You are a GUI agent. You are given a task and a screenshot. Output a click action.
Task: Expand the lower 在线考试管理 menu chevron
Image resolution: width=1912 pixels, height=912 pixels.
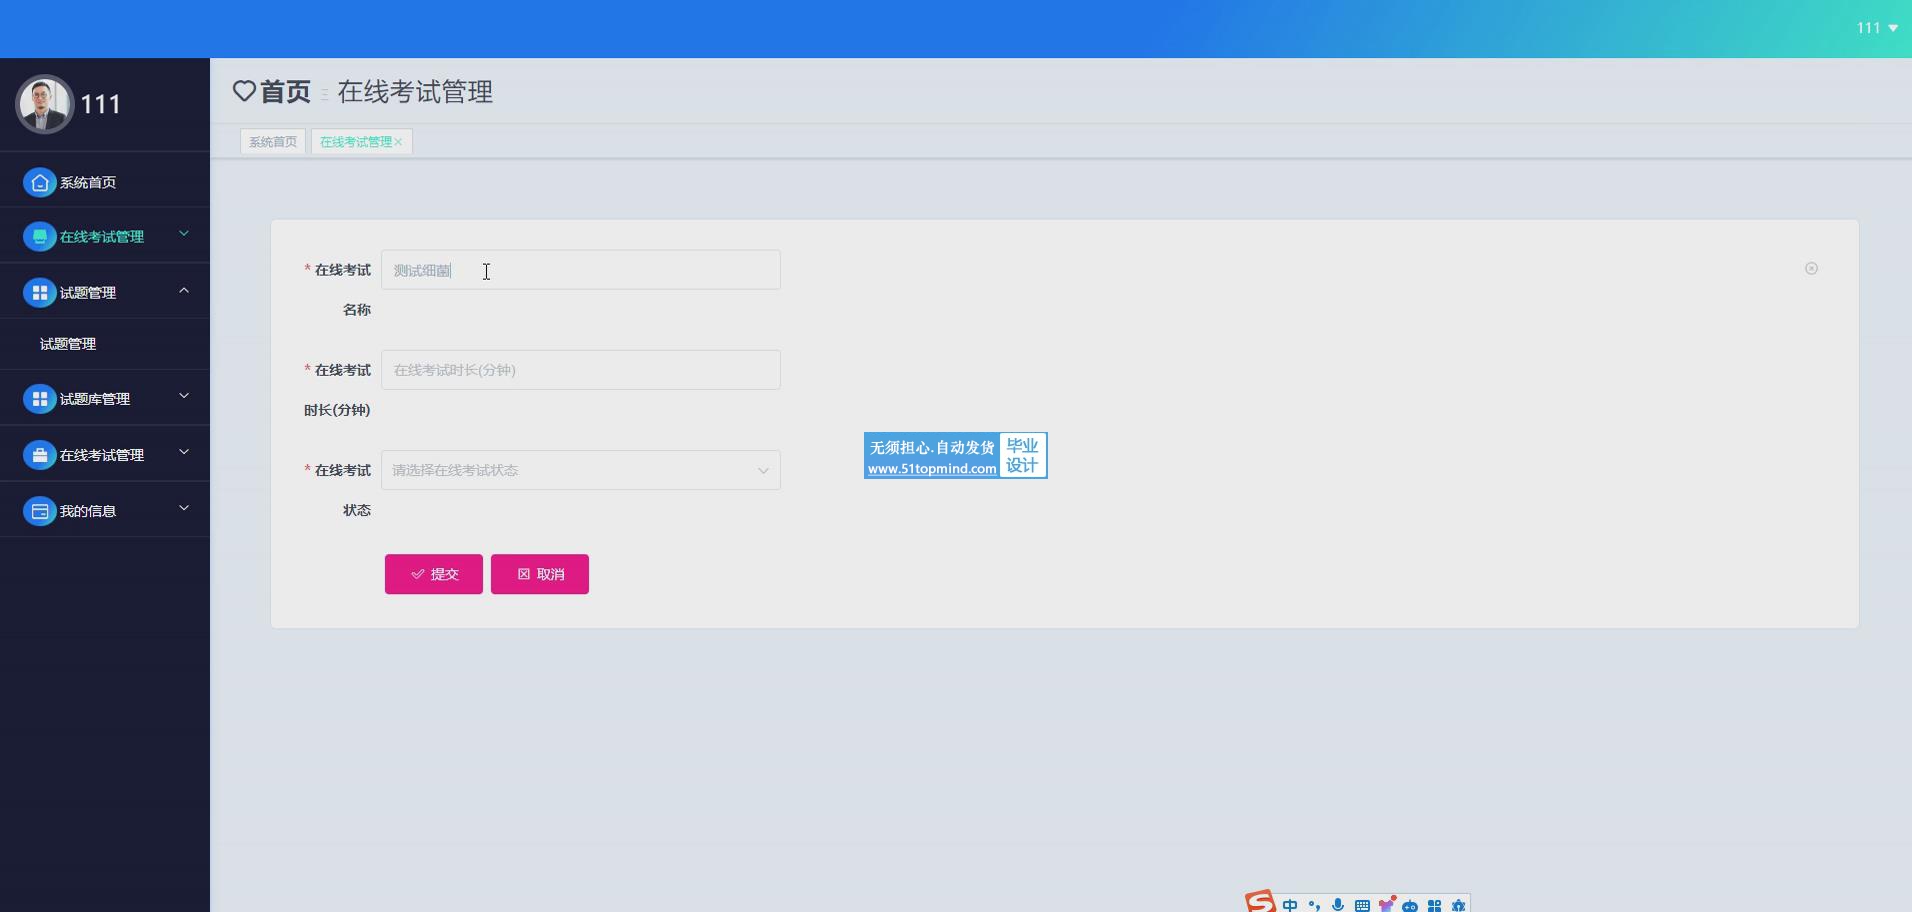[x=184, y=452]
